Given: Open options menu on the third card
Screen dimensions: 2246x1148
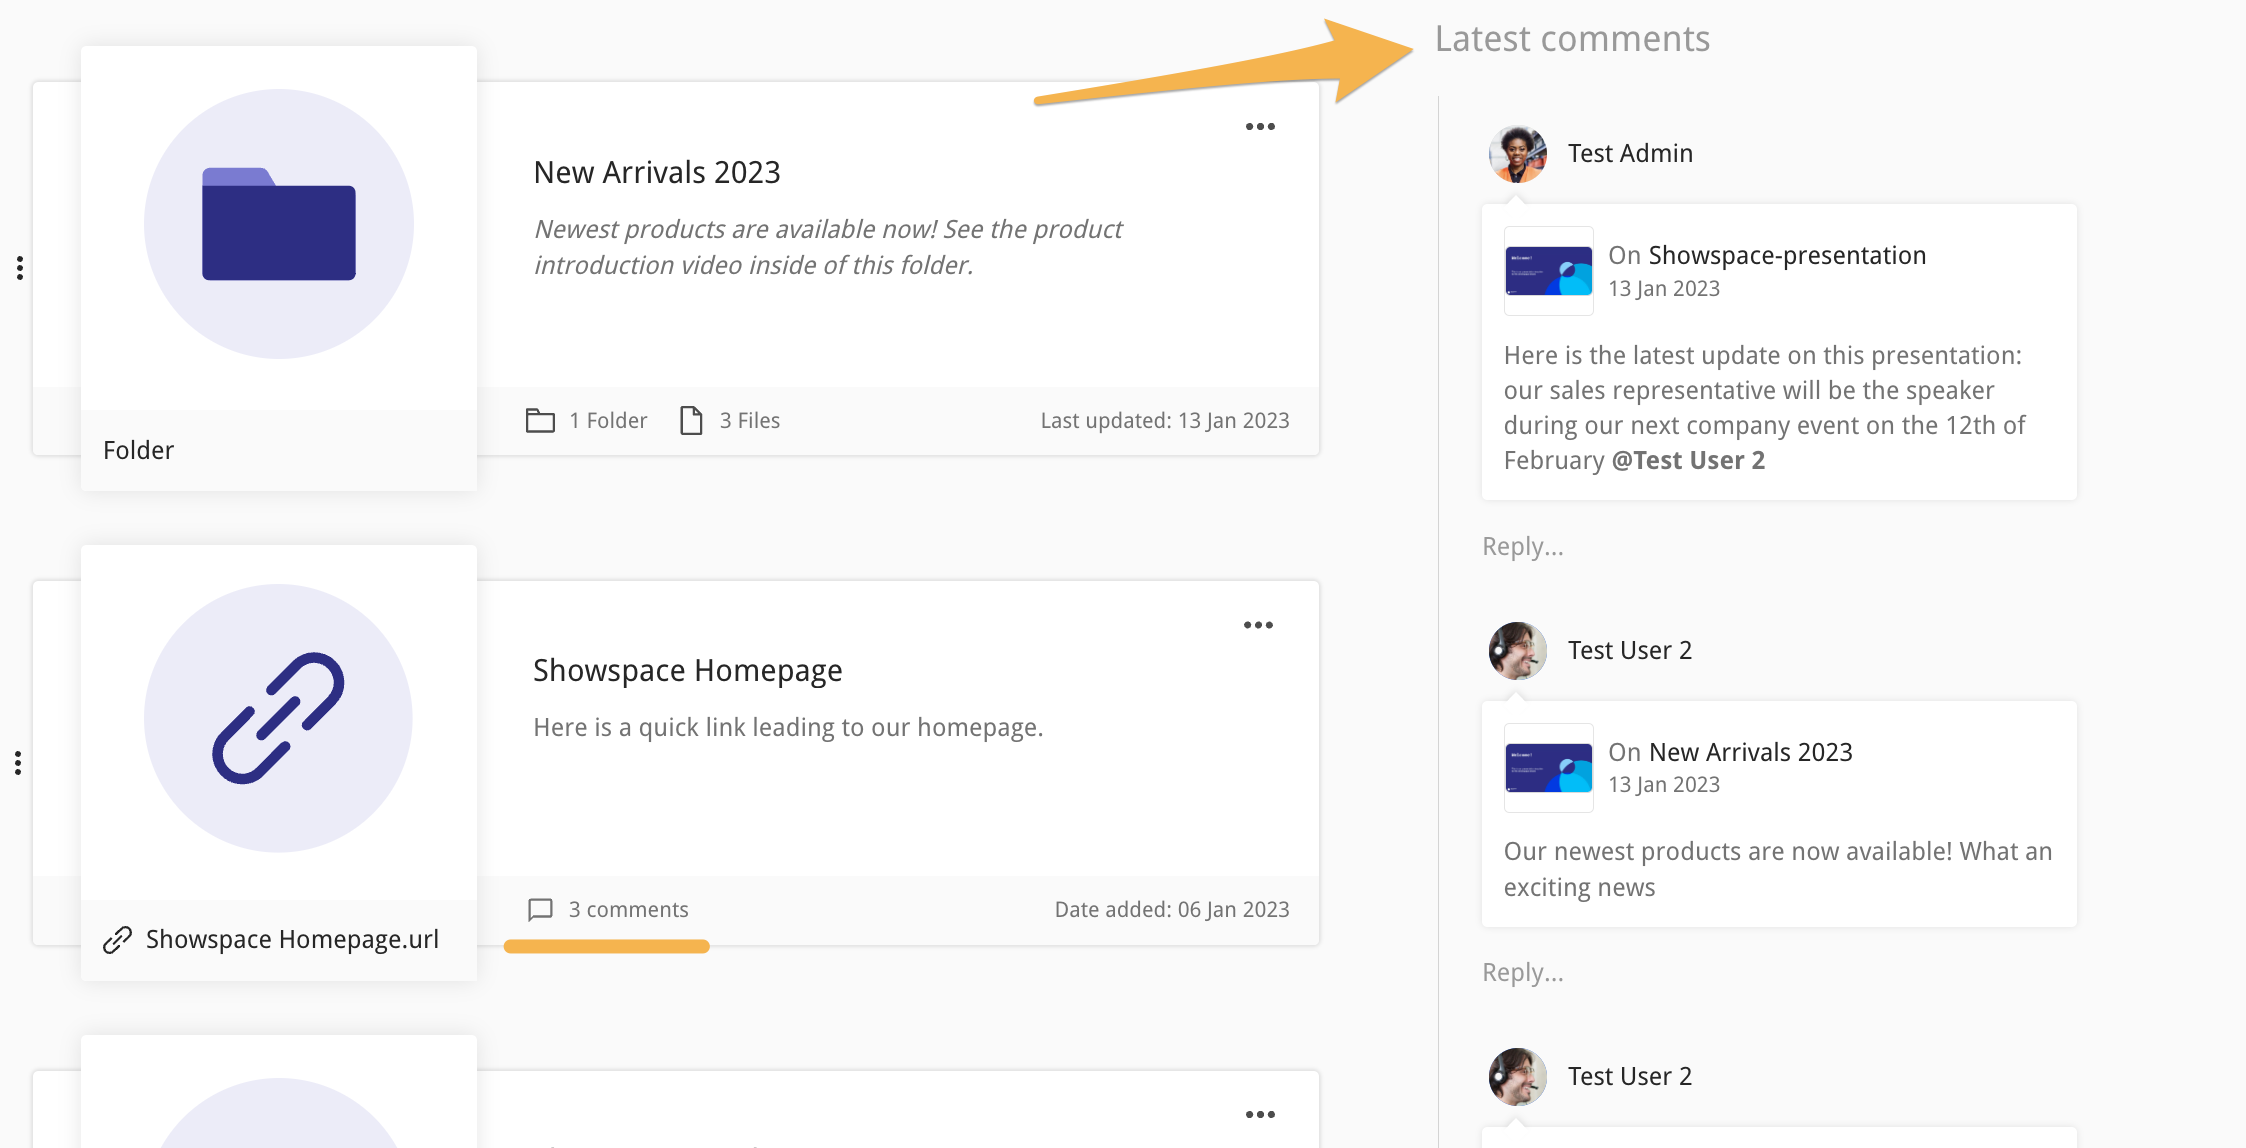Looking at the screenshot, I should point(1260,1114).
